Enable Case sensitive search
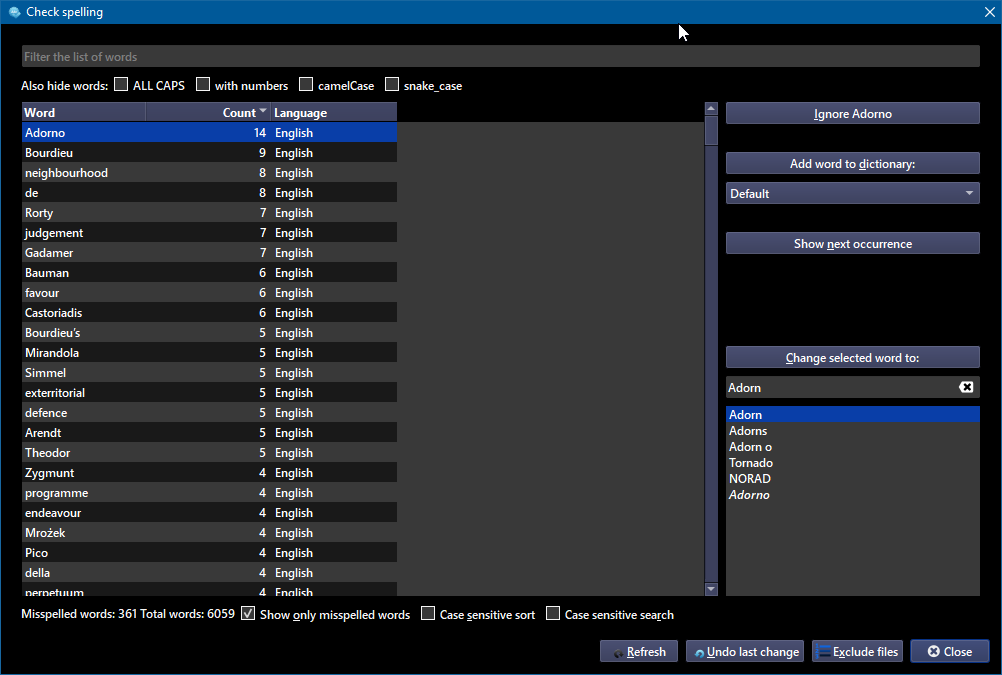 [553, 614]
